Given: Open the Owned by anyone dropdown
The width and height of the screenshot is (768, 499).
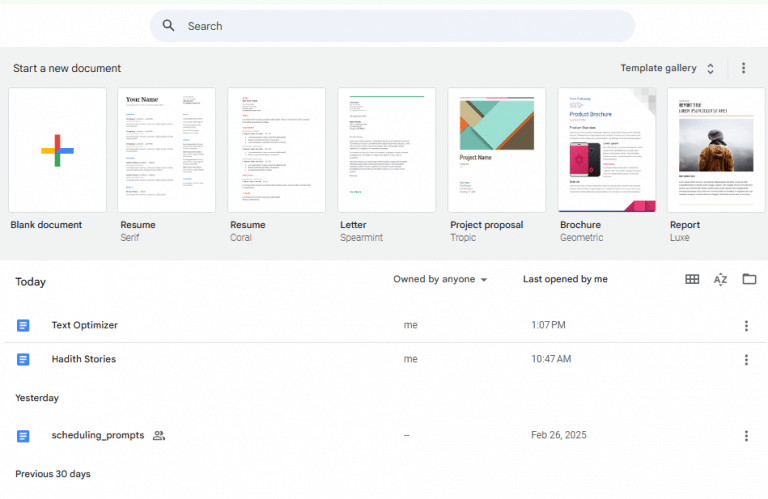Looking at the screenshot, I should coord(440,280).
